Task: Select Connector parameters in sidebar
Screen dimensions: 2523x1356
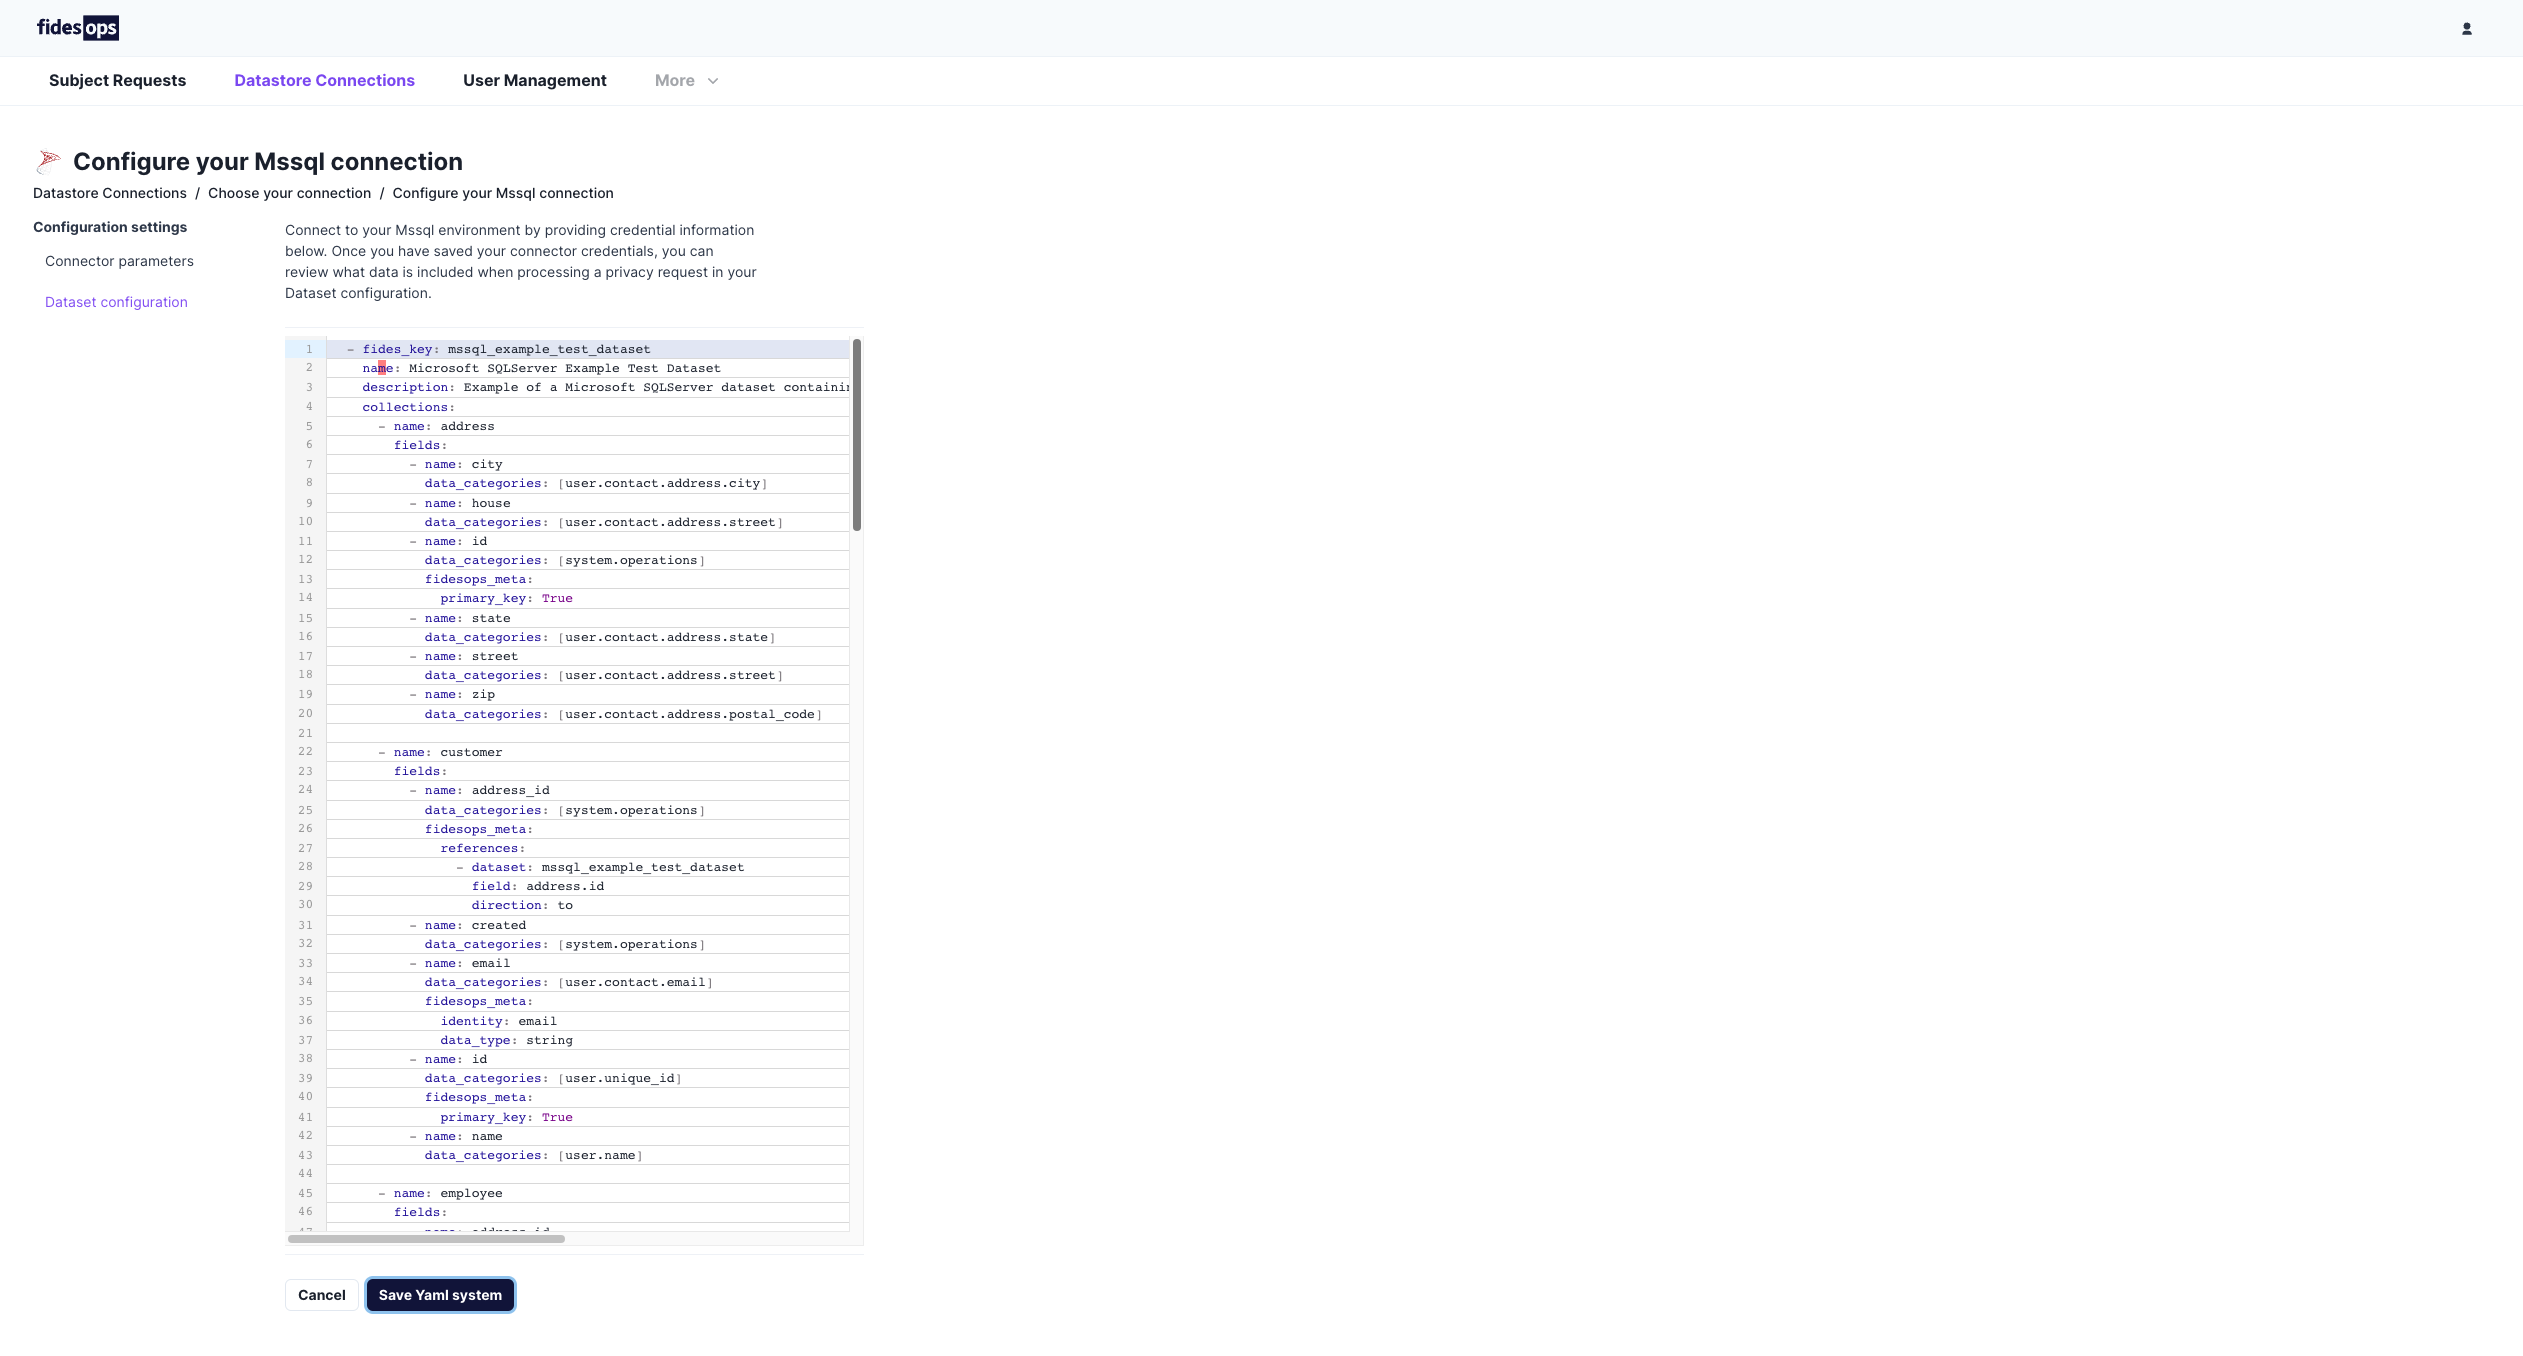Action: point(119,261)
